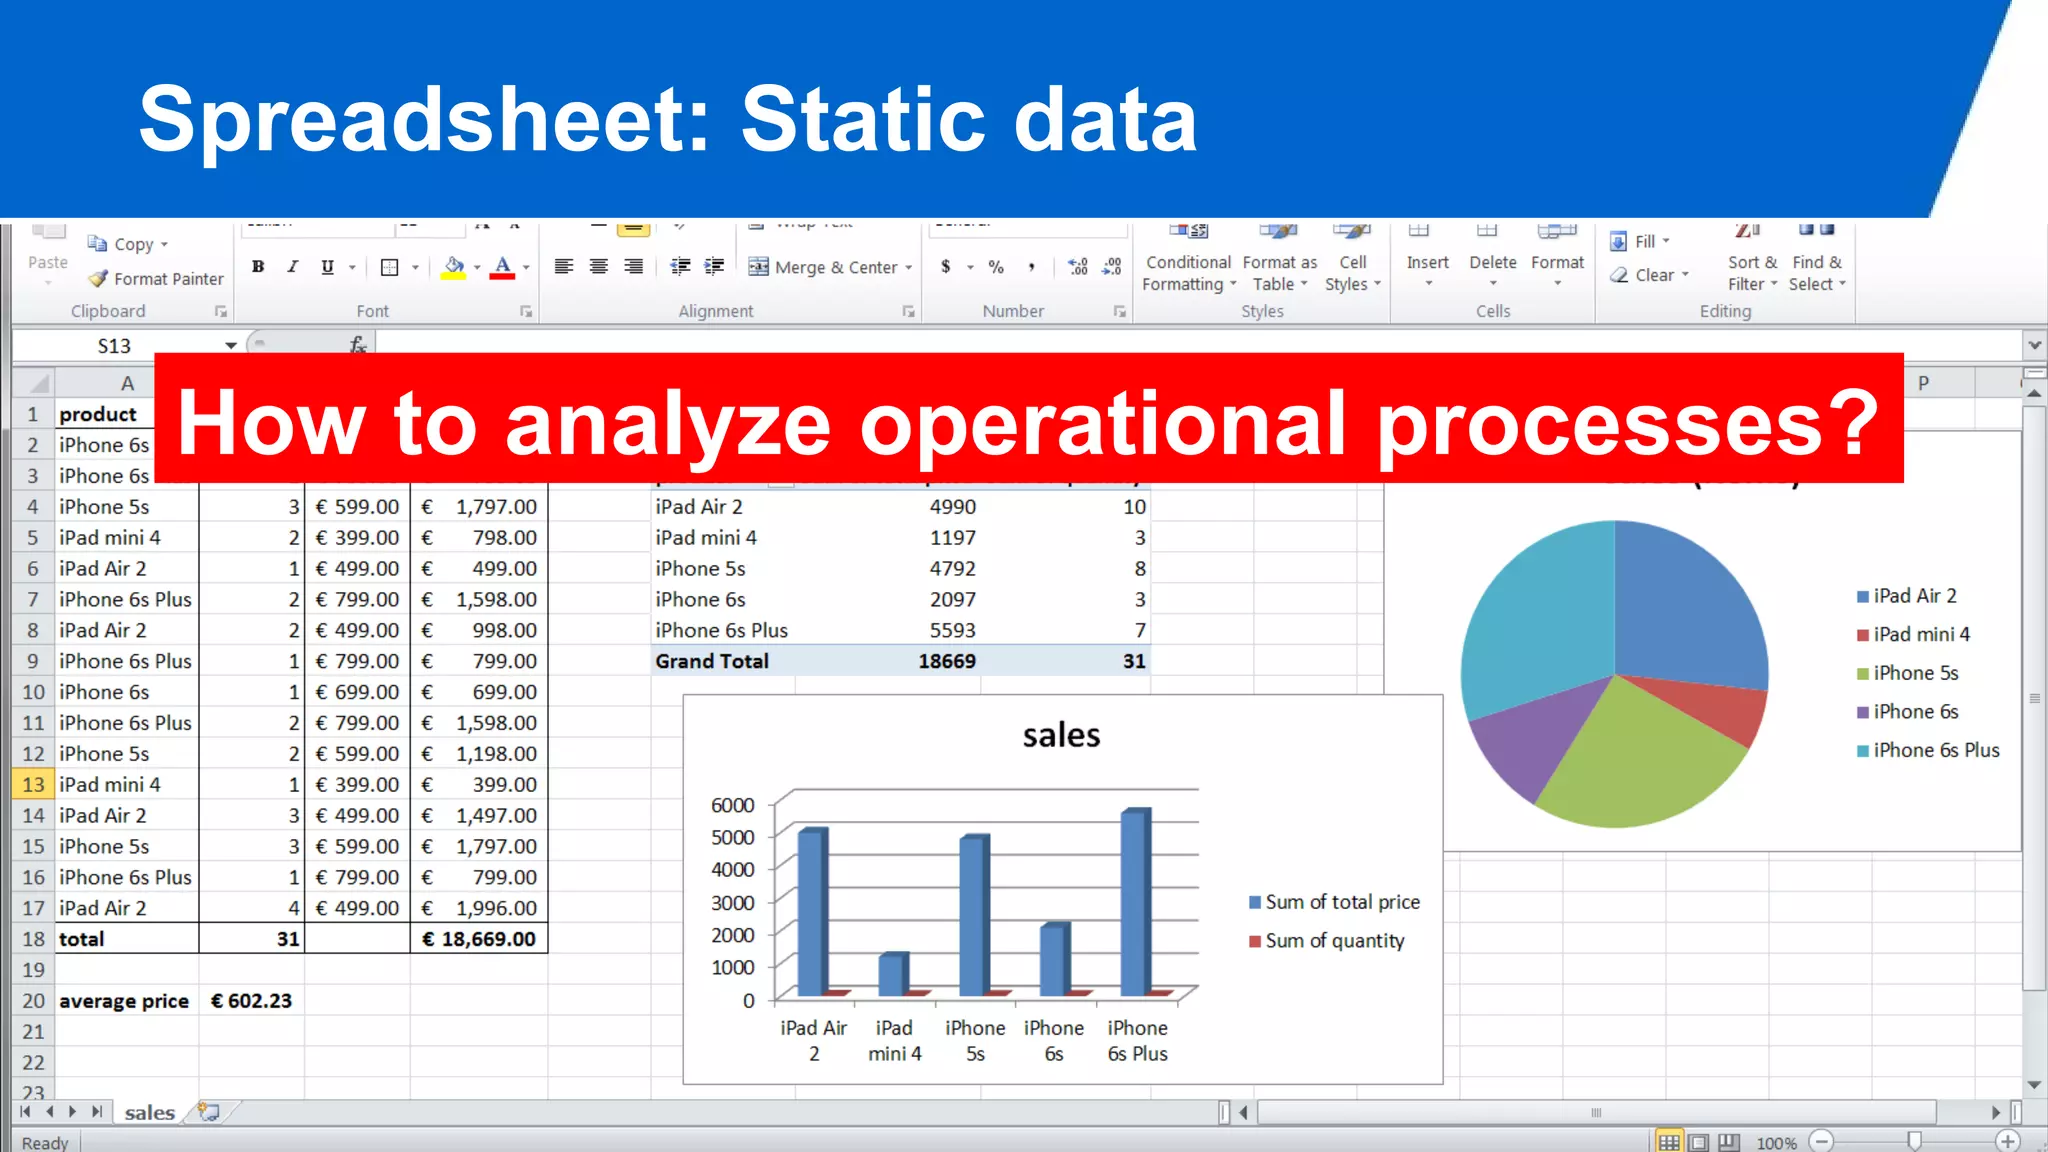This screenshot has height=1152, width=2048.
Task: Expand the Copy dropdown arrow
Action: tap(165, 244)
